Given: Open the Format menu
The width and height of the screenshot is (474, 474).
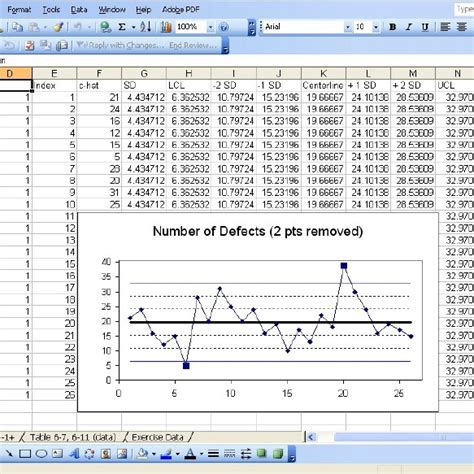Looking at the screenshot, I should (x=19, y=10).
